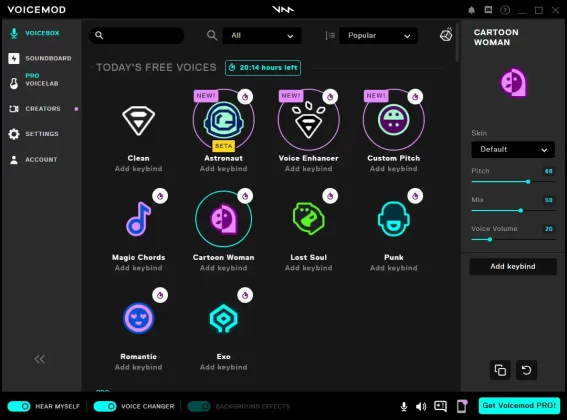The height and width of the screenshot is (420, 567).
Task: Select the Clean voice icon
Action: point(138,120)
